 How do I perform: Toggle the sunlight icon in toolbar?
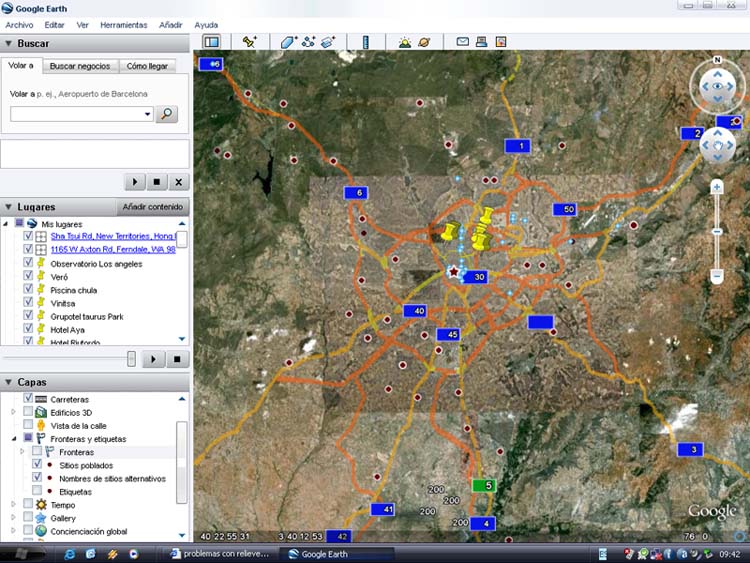[x=404, y=42]
